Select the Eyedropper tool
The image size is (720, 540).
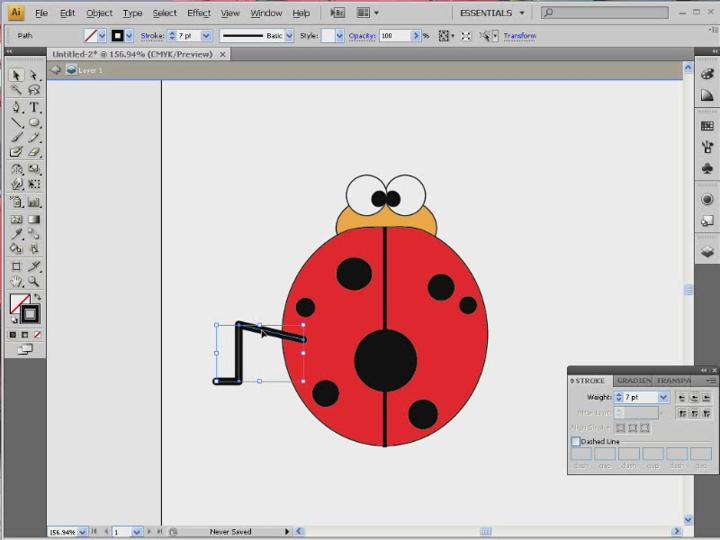pos(16,234)
